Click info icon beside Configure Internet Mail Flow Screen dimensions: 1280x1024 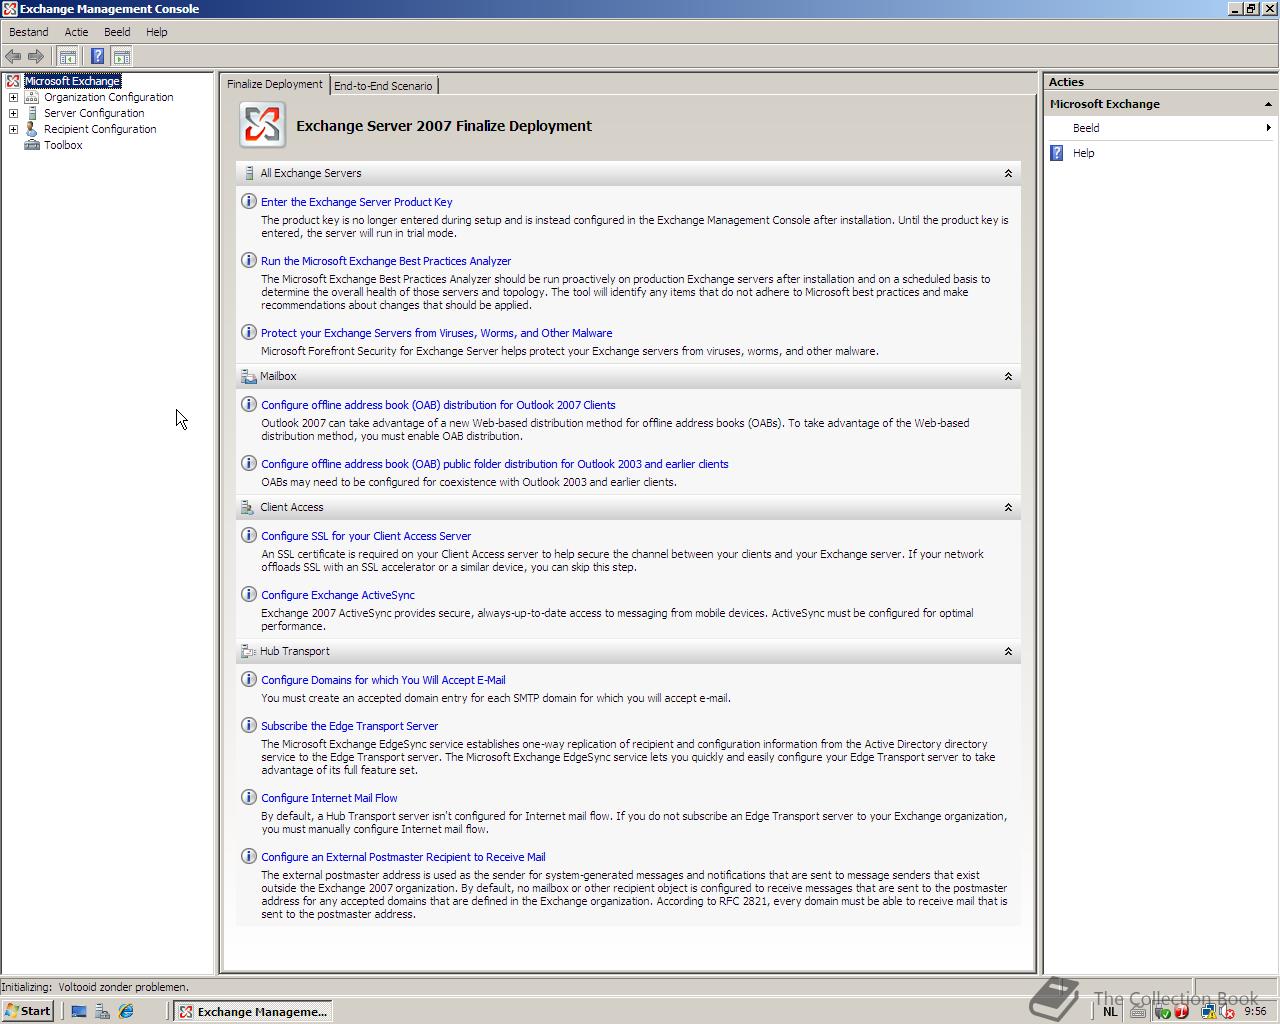(x=249, y=797)
